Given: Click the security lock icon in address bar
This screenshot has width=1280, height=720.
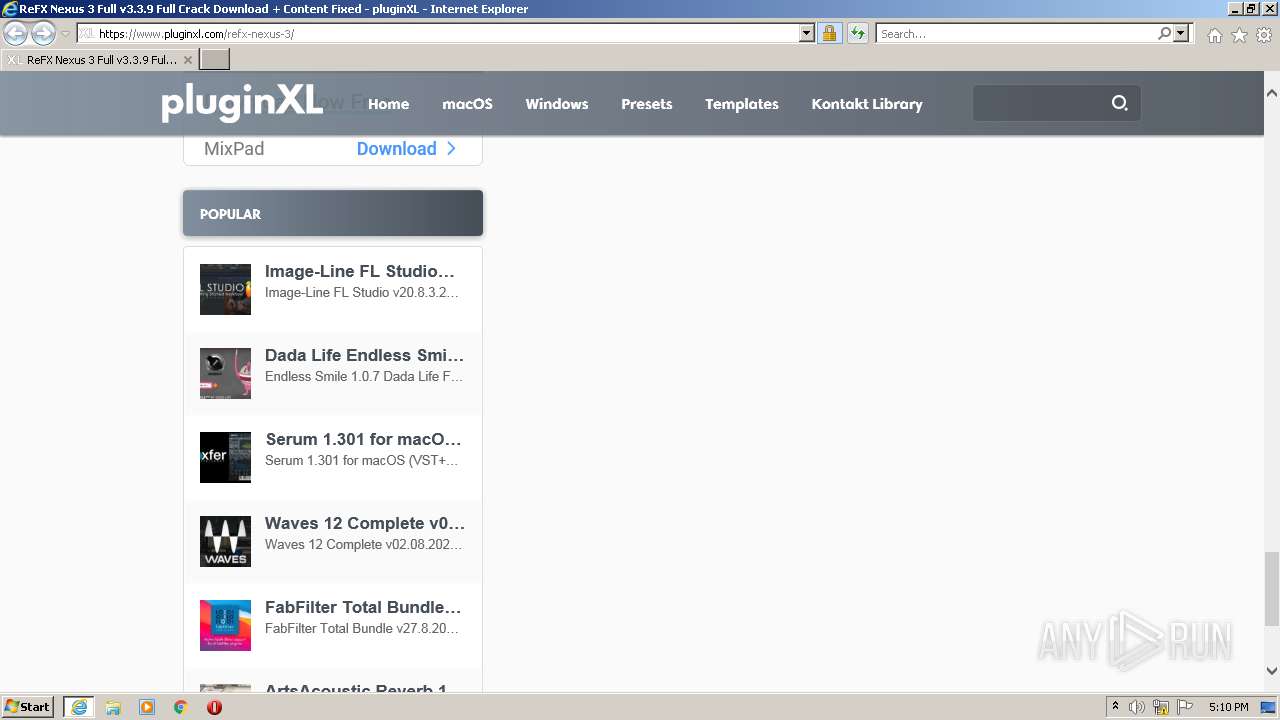Looking at the screenshot, I should click(829, 34).
